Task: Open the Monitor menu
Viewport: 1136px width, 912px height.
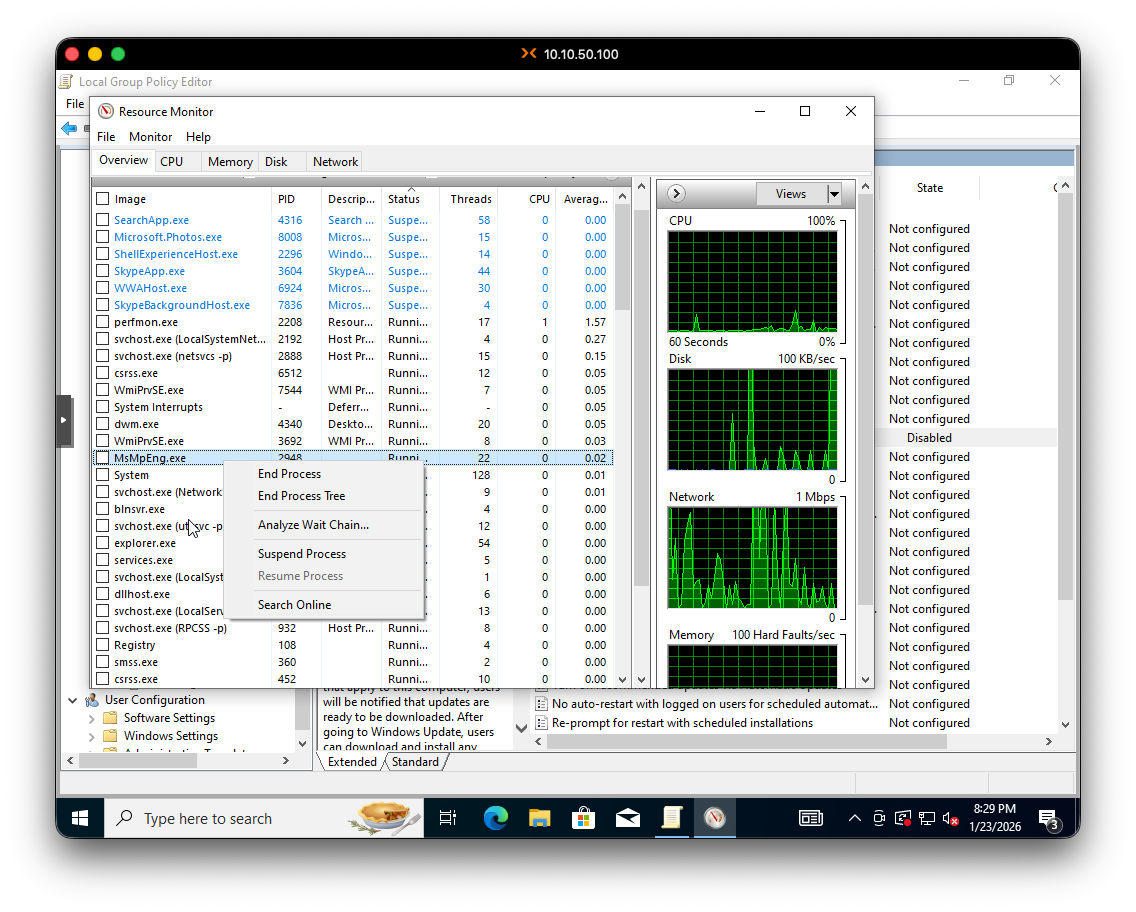Action: click(x=150, y=136)
